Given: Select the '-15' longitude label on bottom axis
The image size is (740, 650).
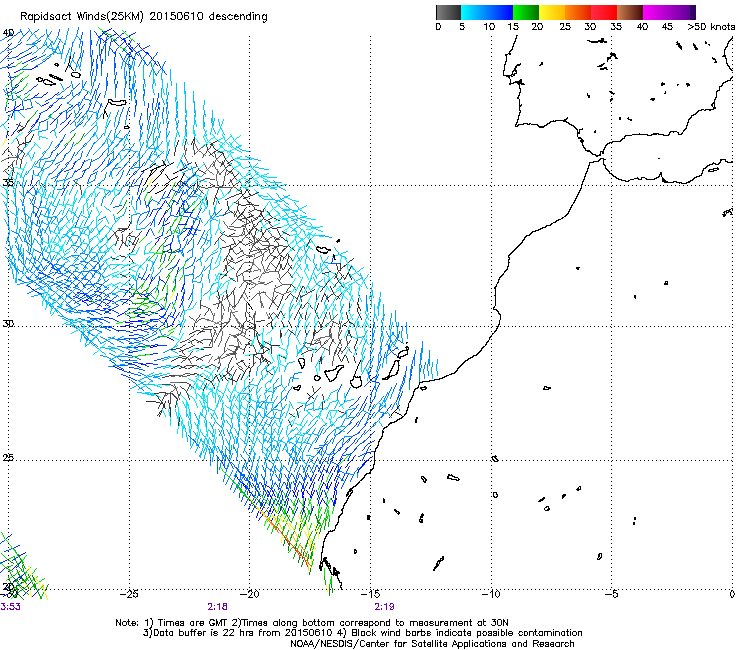Looking at the screenshot, I should click(x=370, y=594).
